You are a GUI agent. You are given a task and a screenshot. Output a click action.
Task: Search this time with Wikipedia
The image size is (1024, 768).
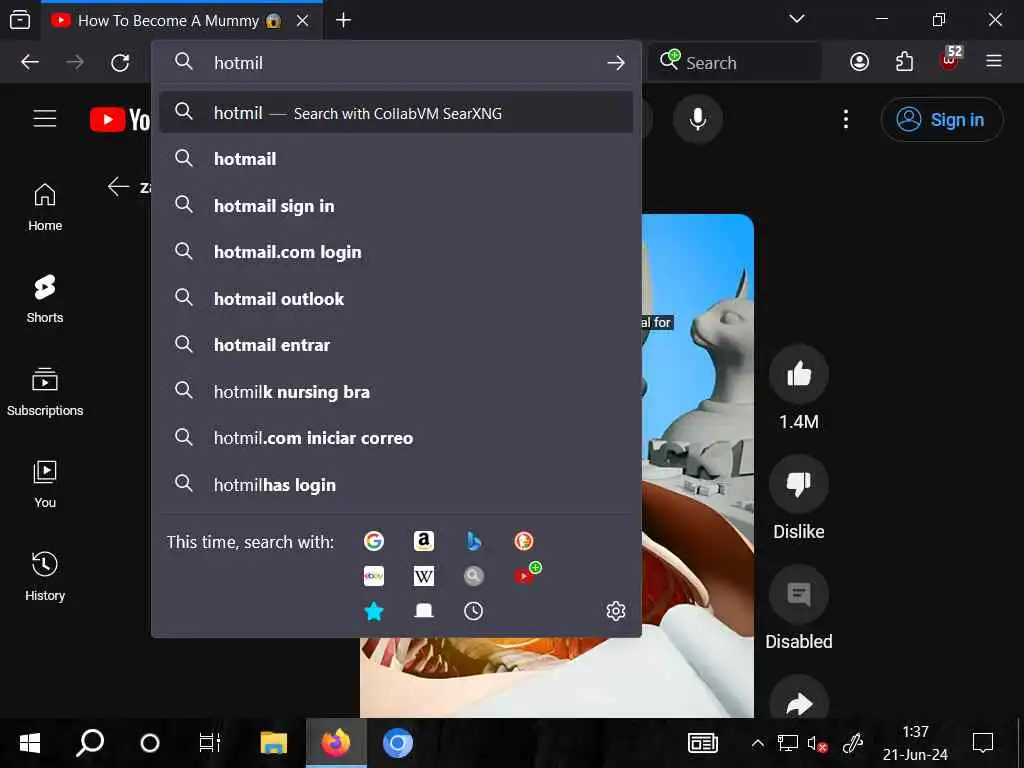(424, 576)
